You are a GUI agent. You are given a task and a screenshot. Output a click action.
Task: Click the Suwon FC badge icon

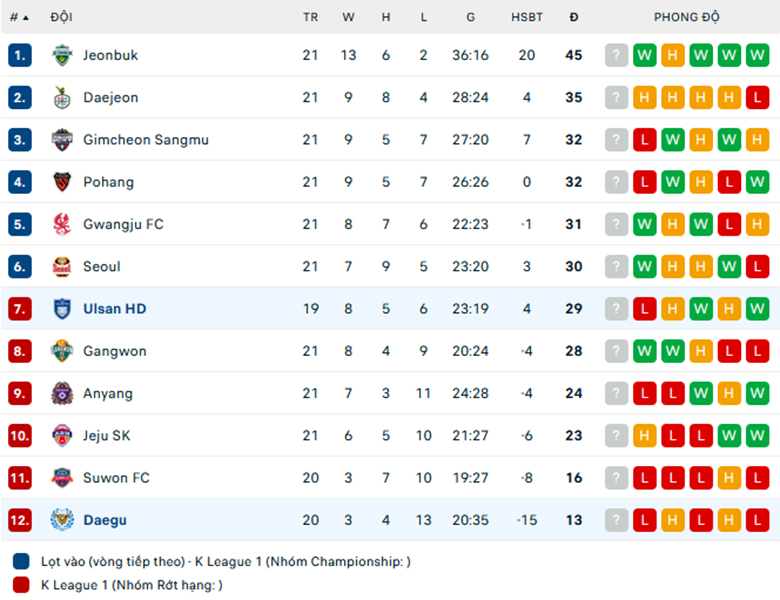click(62, 478)
